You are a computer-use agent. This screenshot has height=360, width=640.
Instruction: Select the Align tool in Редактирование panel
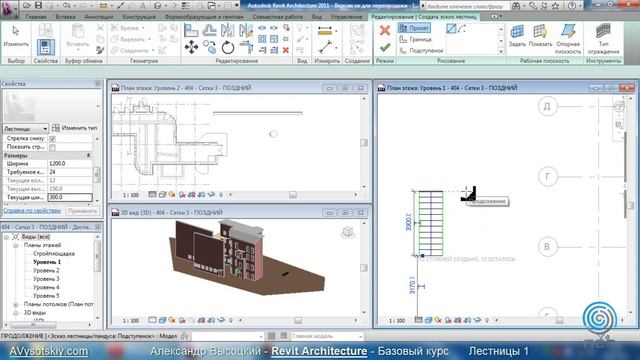(191, 31)
